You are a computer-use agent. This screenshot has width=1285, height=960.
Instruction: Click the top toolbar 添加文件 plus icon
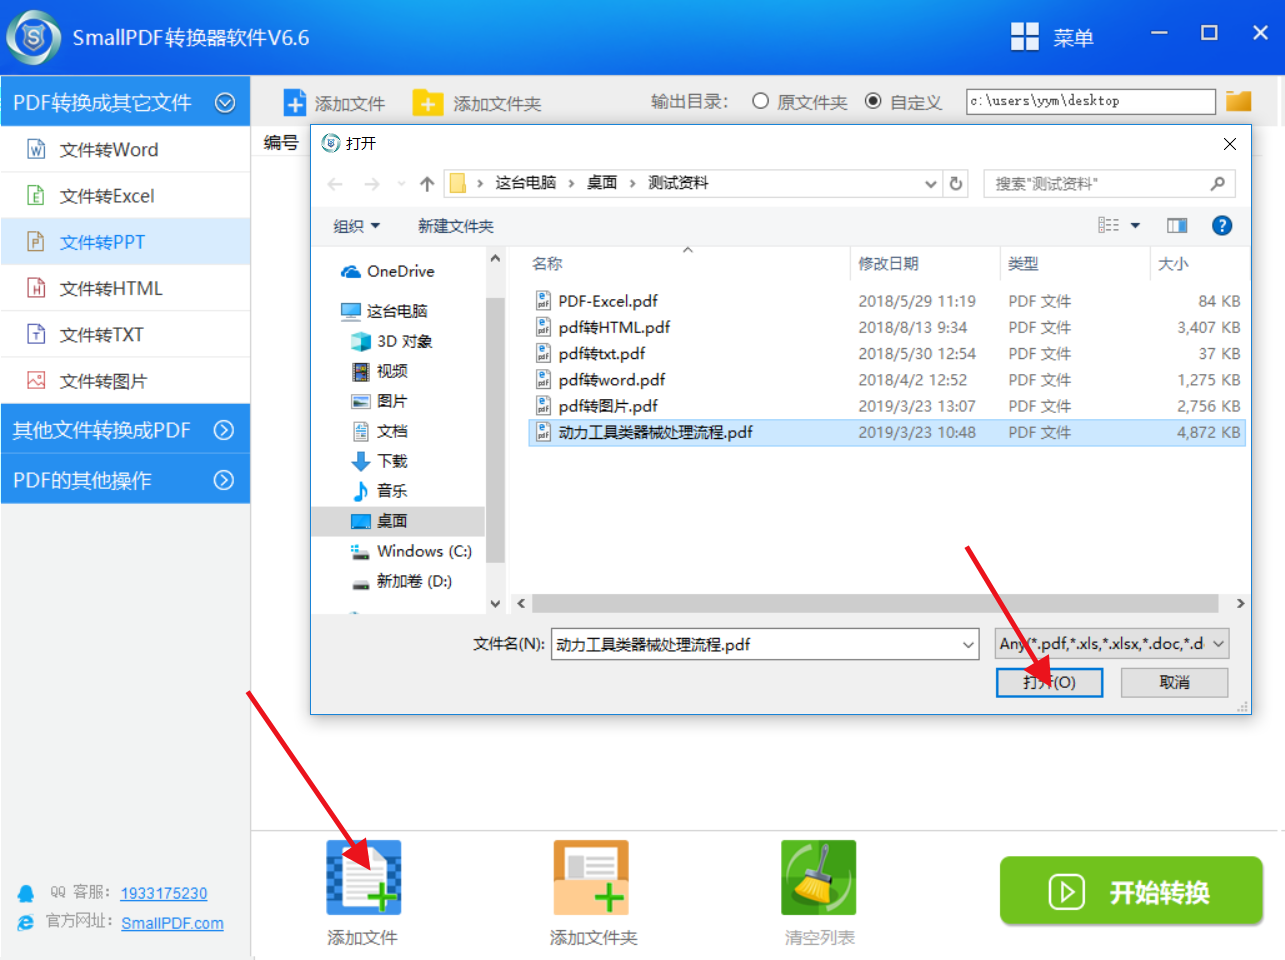(295, 103)
